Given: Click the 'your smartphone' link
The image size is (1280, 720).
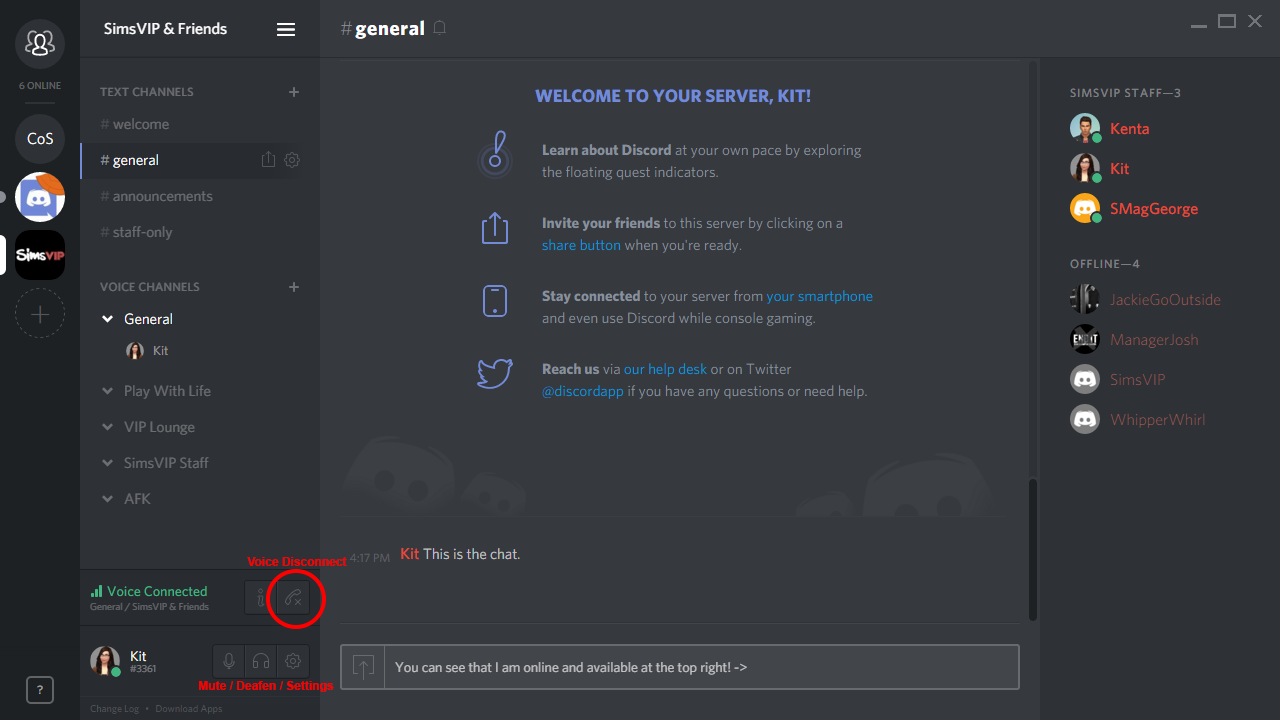Looking at the screenshot, I should pyautogui.click(x=819, y=296).
